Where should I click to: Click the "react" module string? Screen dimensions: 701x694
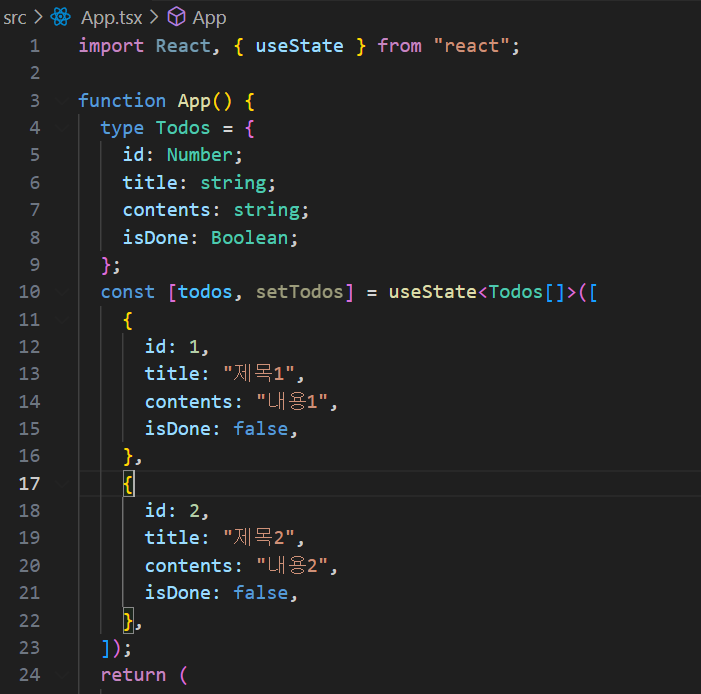[x=471, y=46]
